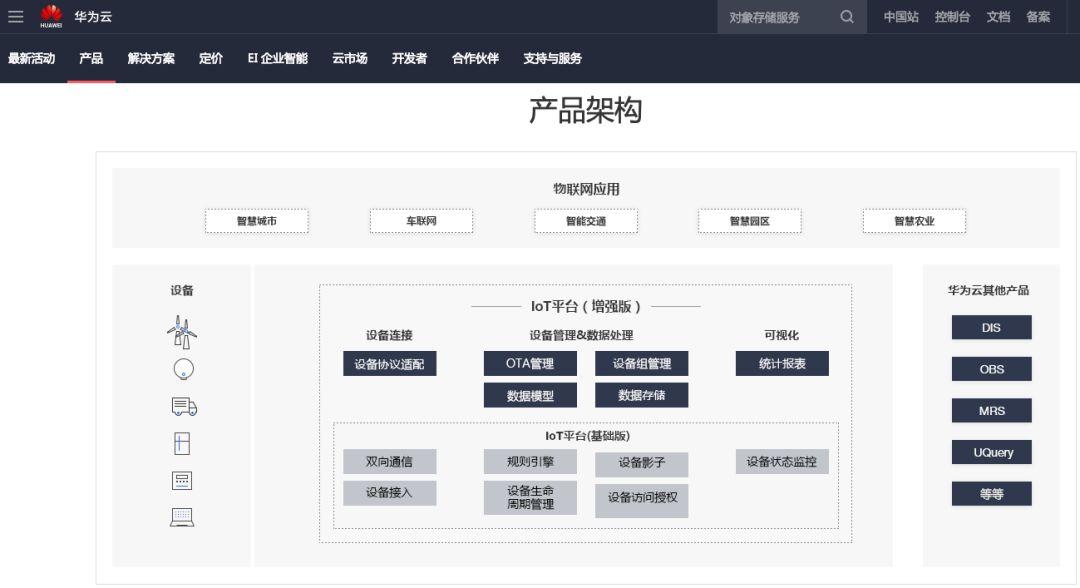The height and width of the screenshot is (588, 1080).
Task: Open the 控制台 link
Action: 952,17
